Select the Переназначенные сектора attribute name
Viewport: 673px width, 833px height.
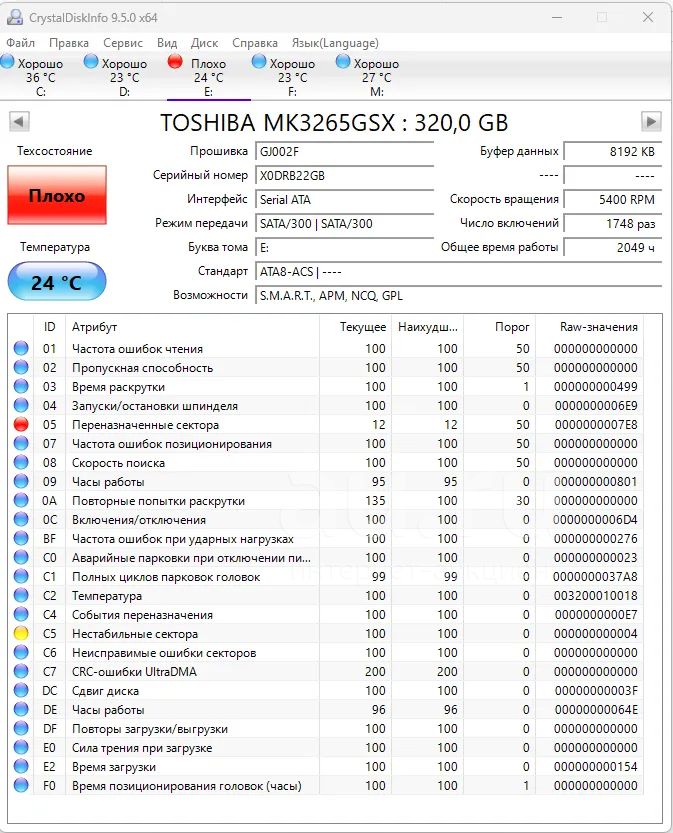pos(146,425)
